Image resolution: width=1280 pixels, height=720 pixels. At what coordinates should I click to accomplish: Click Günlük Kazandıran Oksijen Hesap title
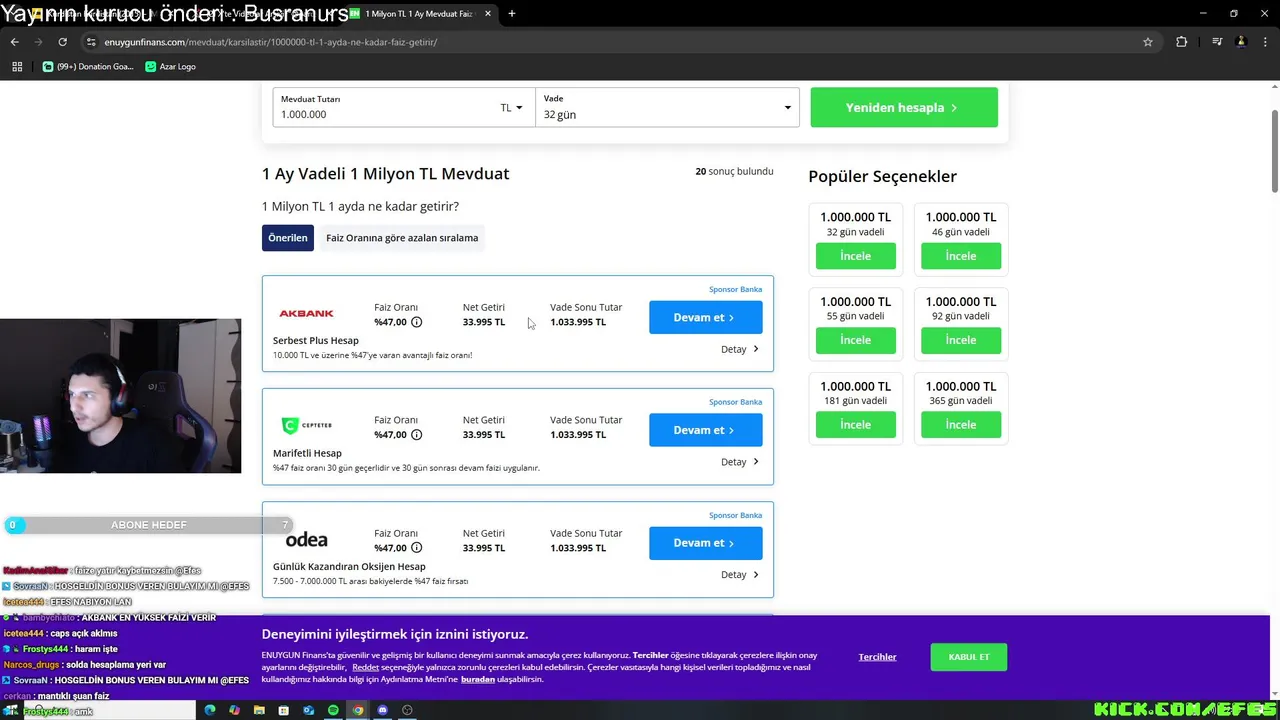(x=349, y=566)
